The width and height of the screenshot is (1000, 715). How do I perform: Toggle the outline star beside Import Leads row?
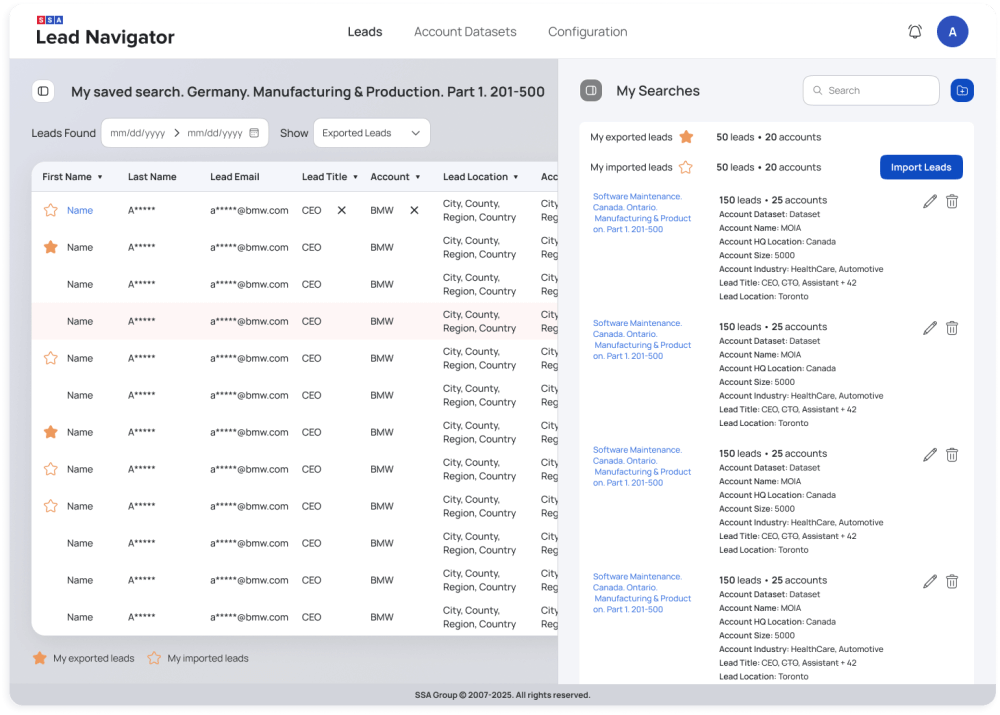point(686,167)
